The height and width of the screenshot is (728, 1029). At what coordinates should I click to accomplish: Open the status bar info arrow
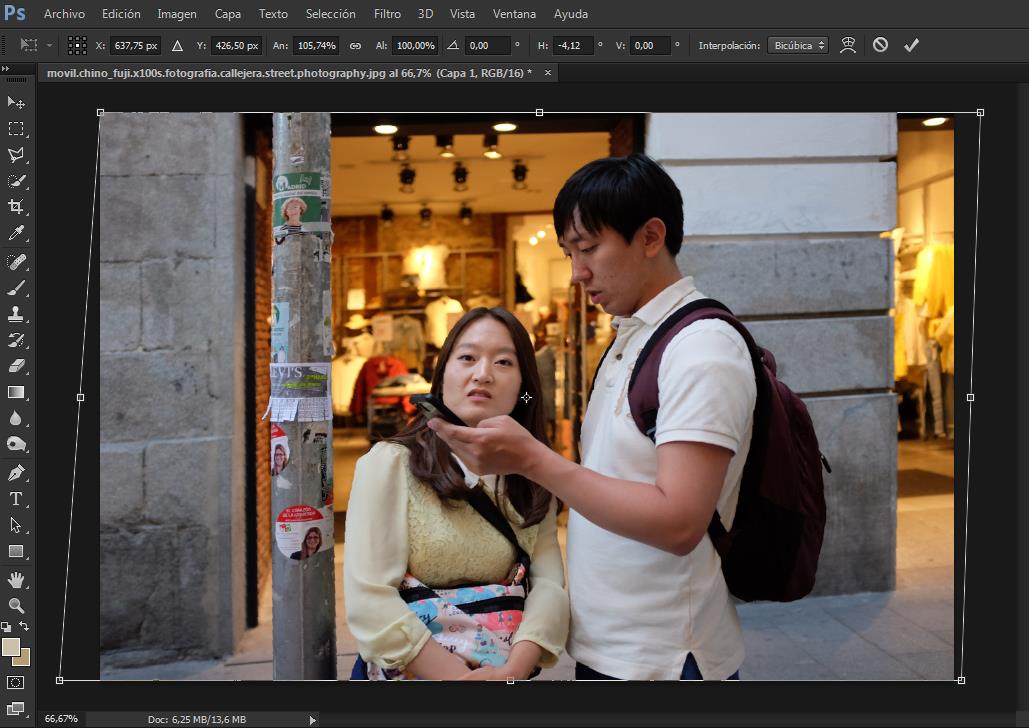pos(312,720)
